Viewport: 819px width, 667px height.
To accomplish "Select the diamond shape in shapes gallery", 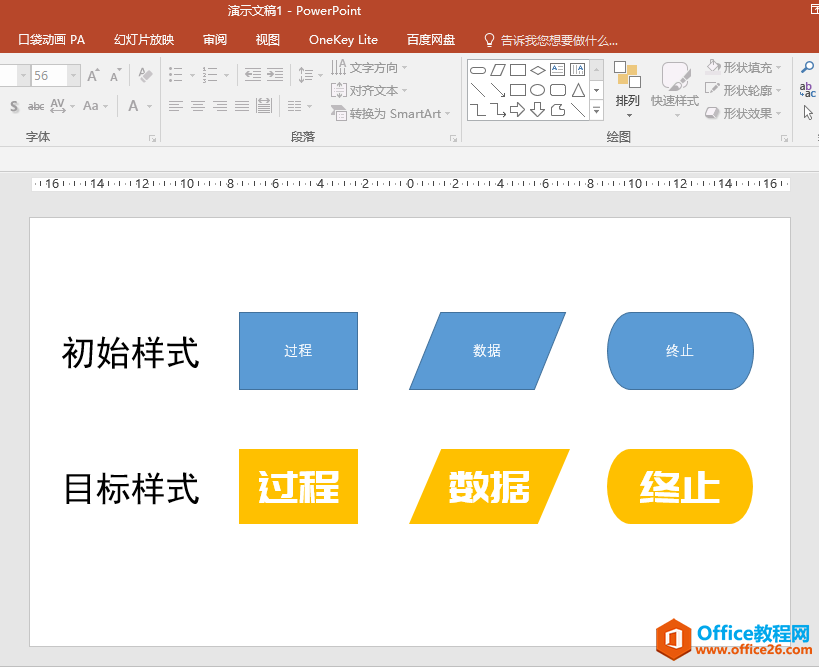I will pos(538,70).
